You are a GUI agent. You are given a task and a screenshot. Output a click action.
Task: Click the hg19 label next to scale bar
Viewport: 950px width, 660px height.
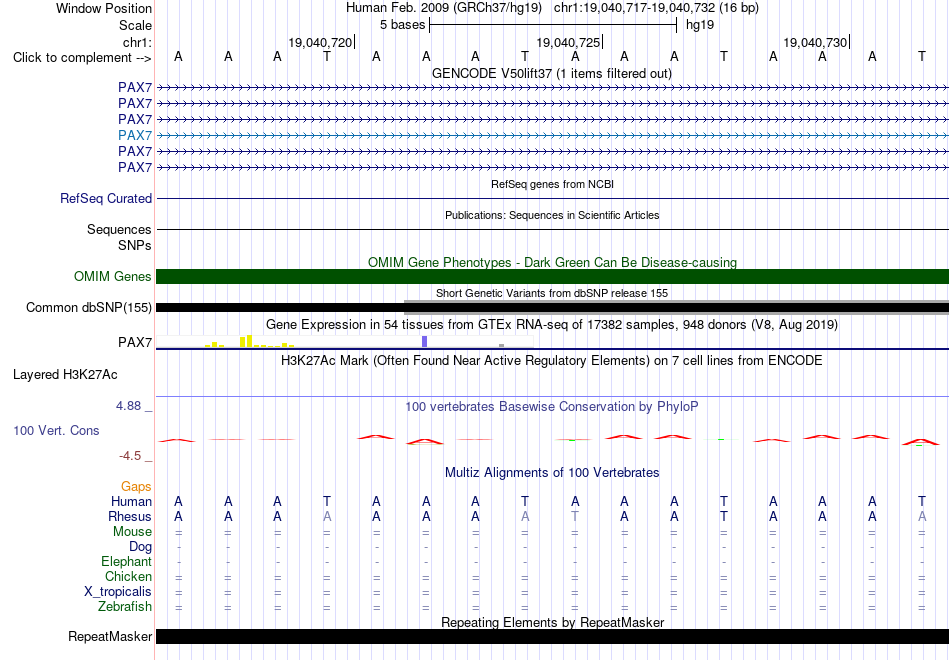(x=700, y=25)
